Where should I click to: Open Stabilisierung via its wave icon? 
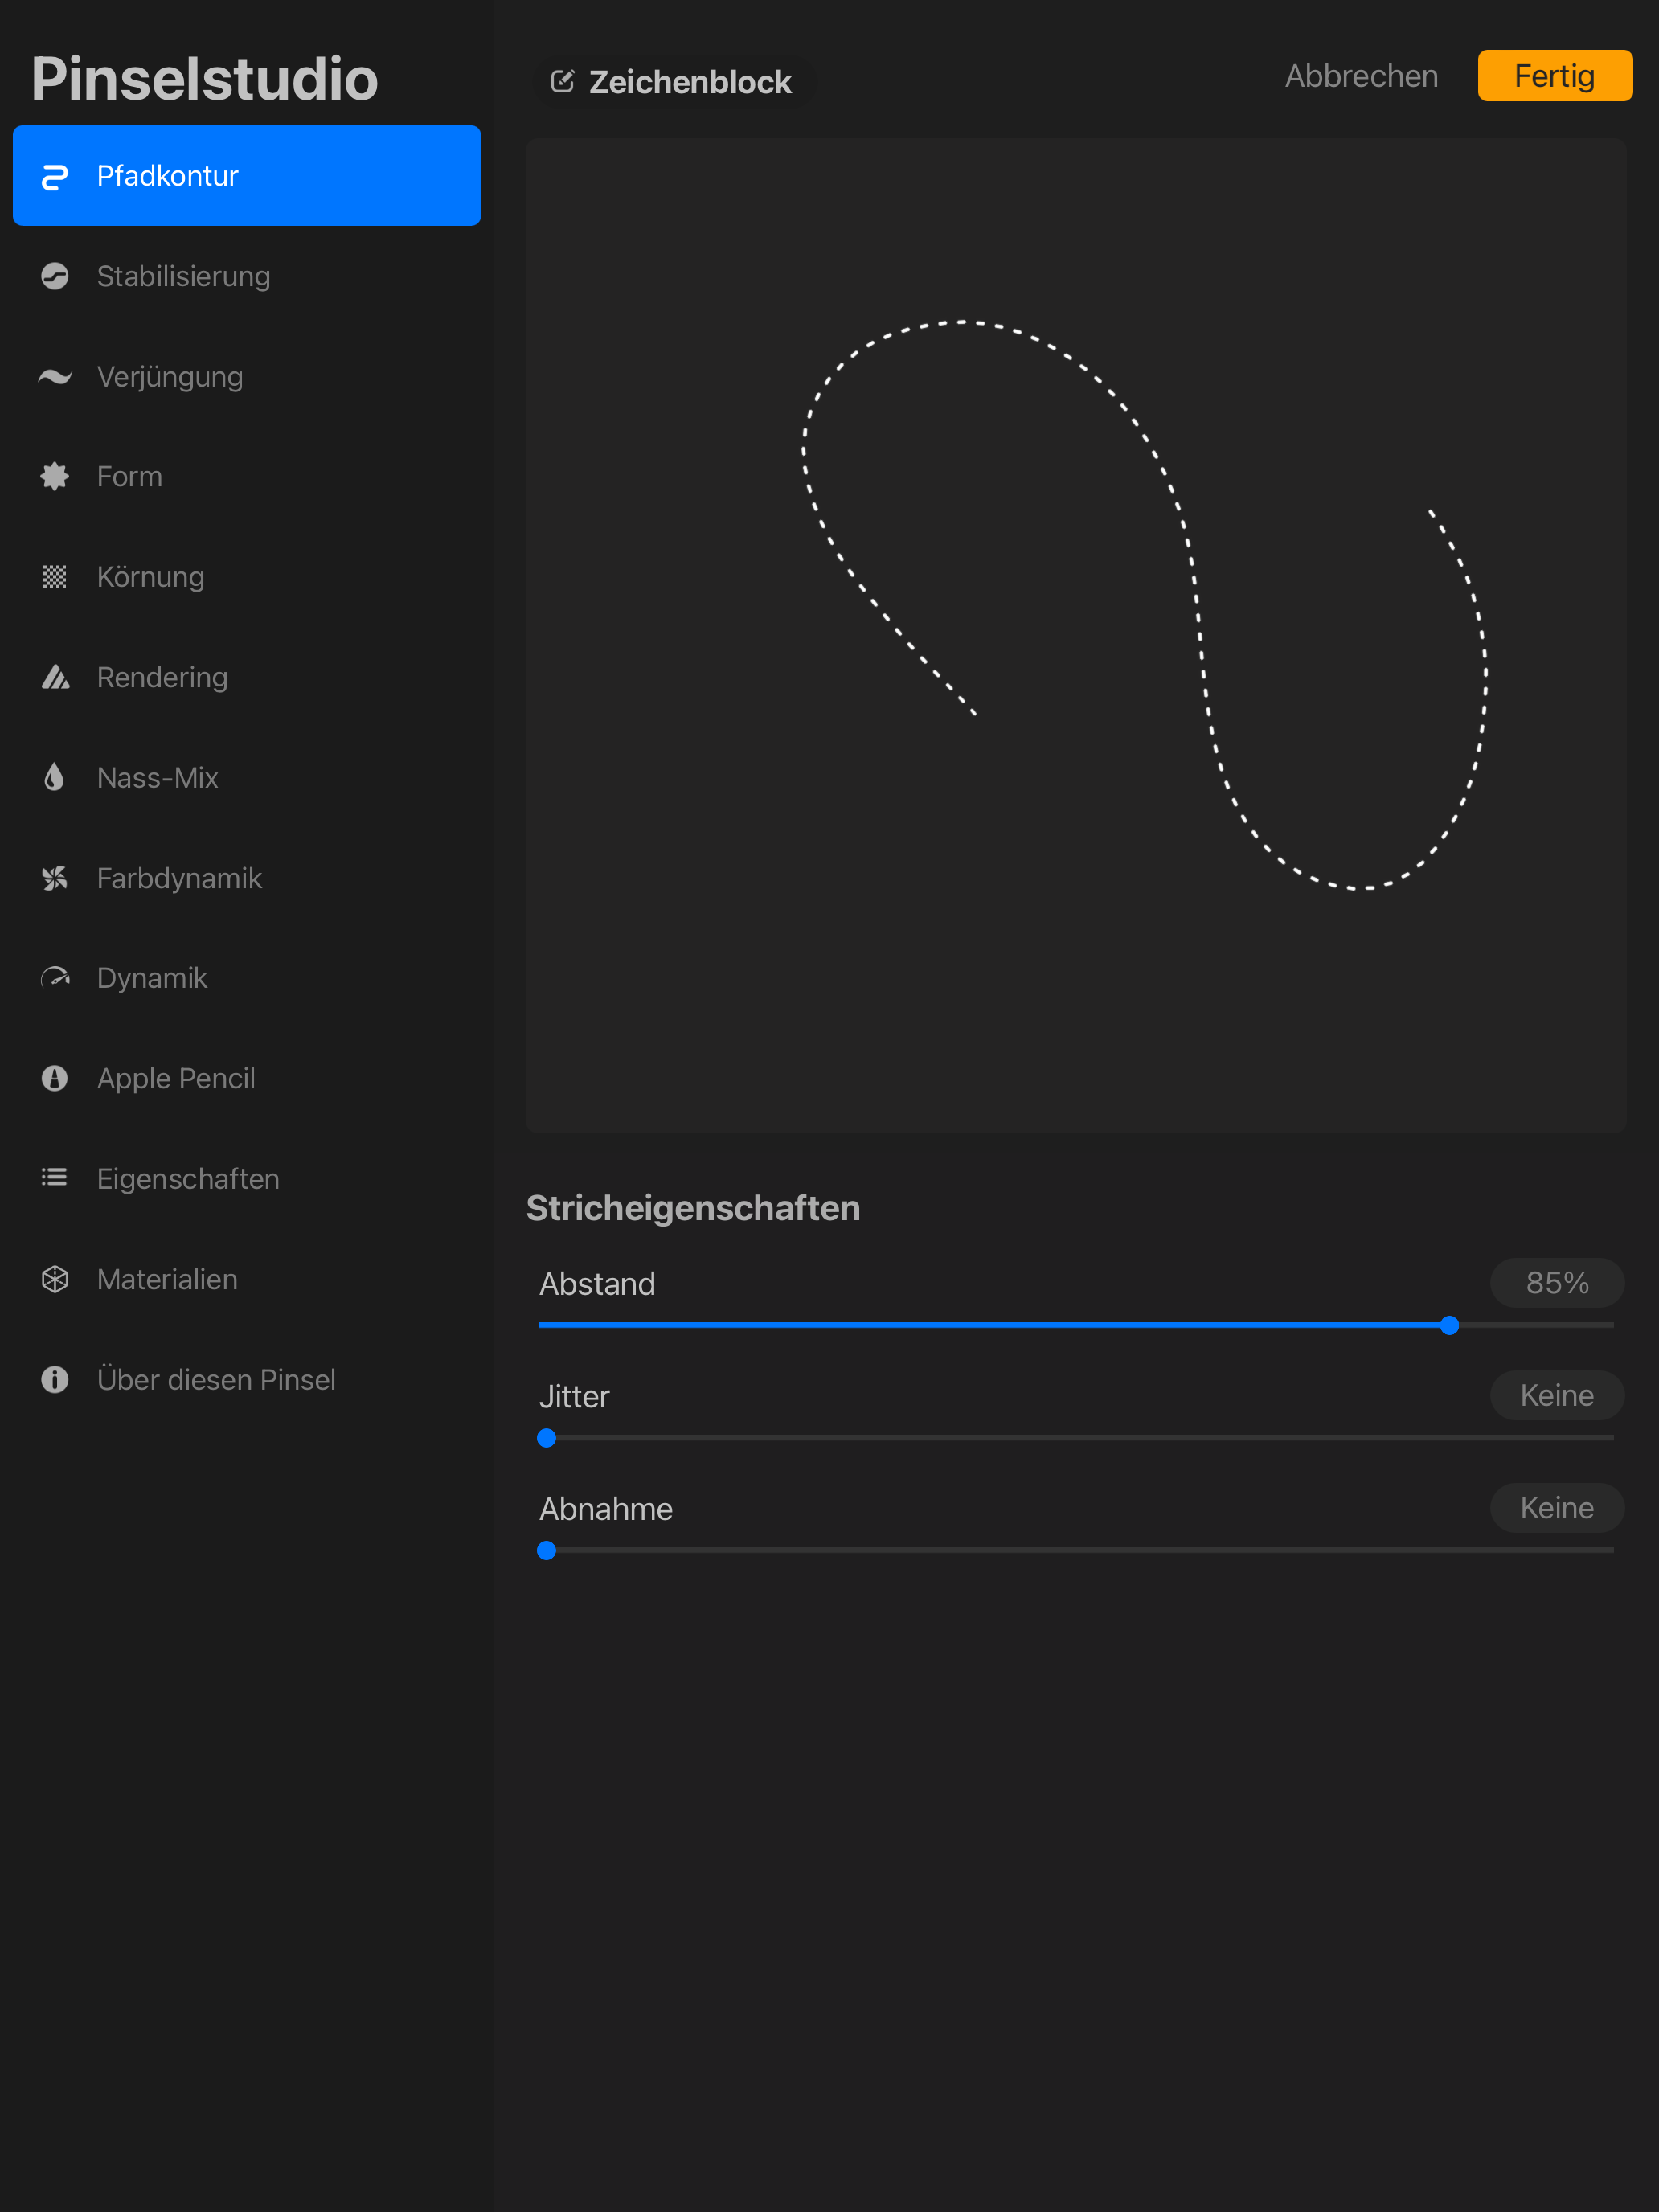55,276
